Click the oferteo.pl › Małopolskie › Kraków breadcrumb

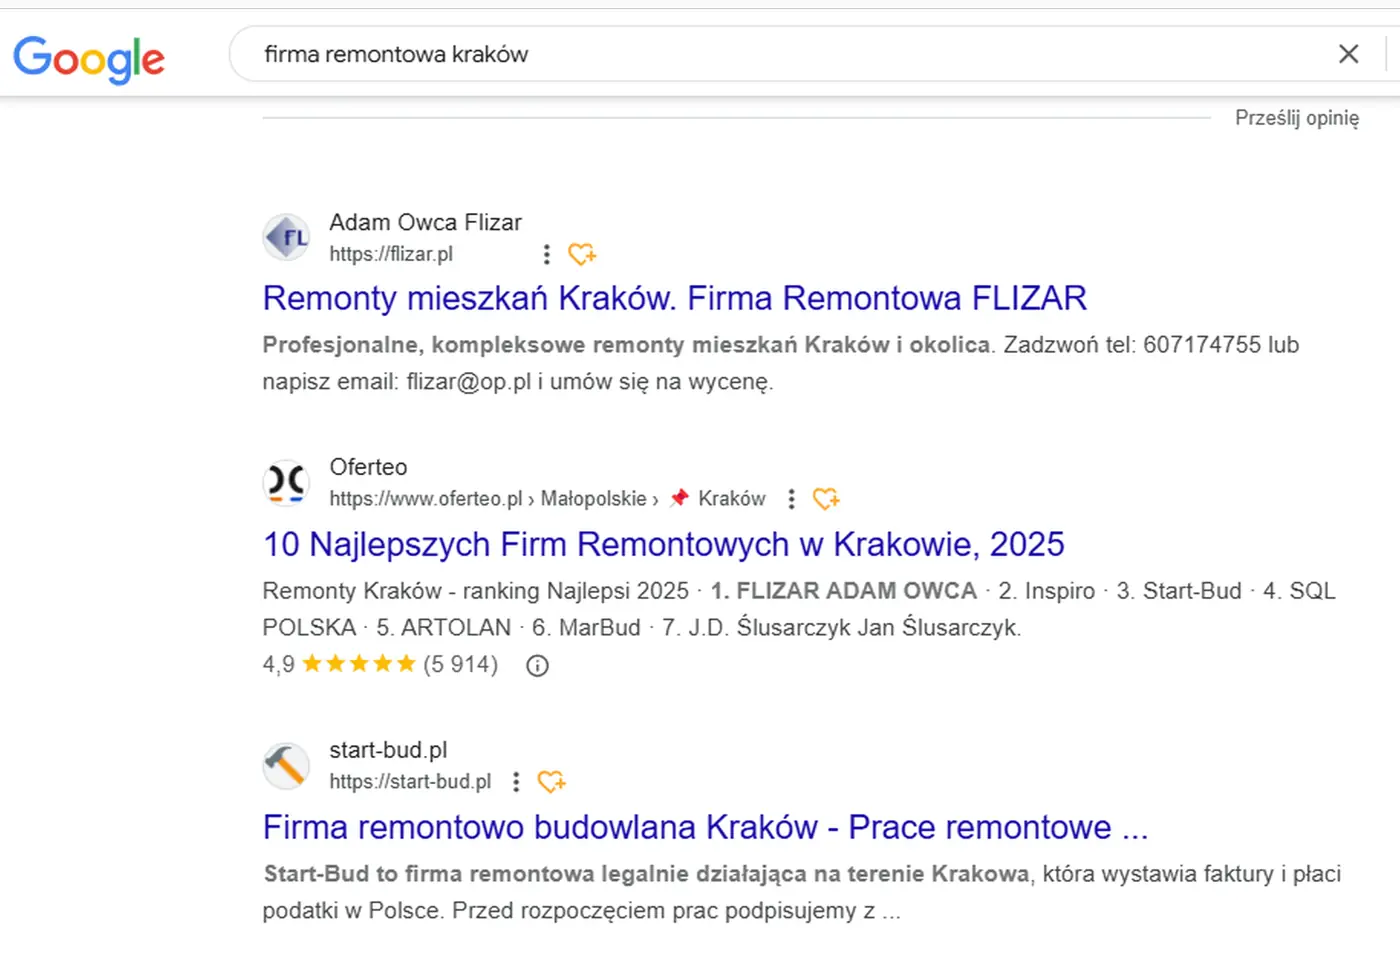coord(547,498)
